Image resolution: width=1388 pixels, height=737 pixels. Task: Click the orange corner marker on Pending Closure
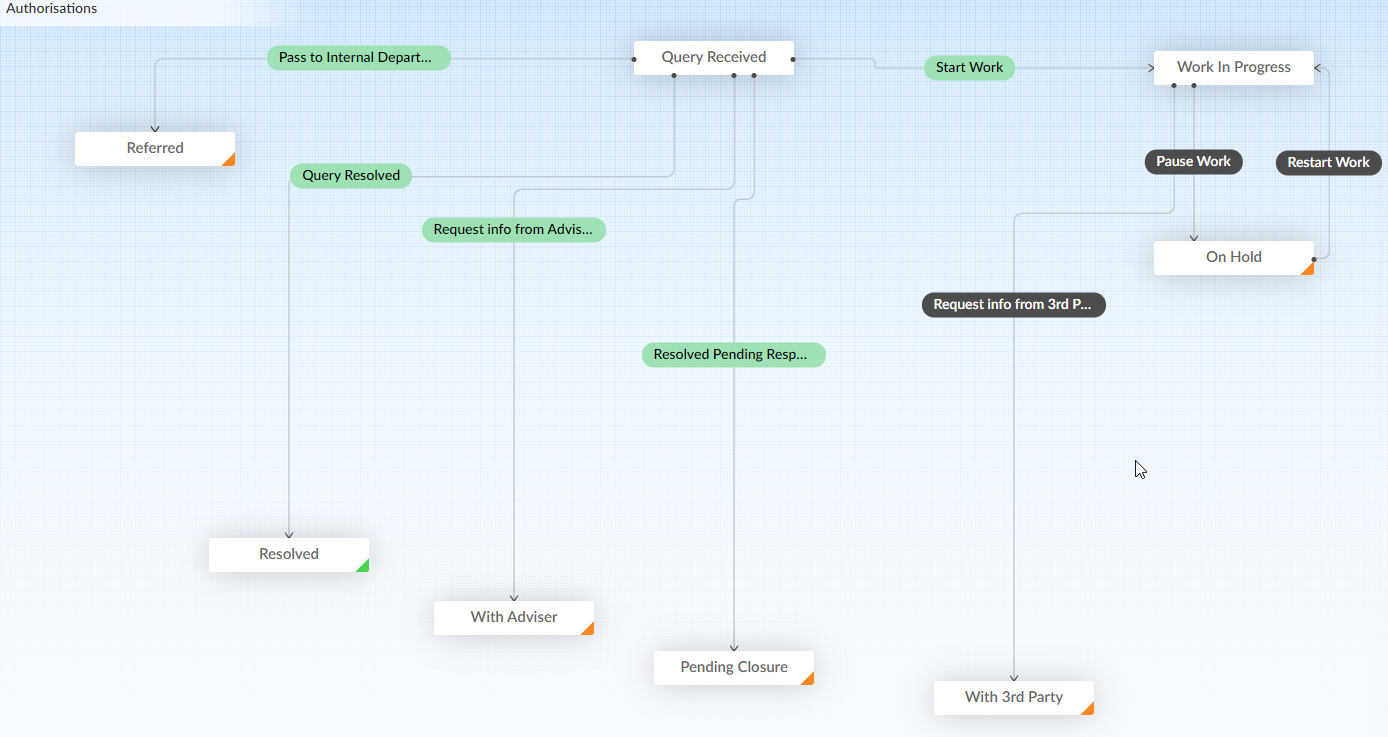(x=809, y=679)
